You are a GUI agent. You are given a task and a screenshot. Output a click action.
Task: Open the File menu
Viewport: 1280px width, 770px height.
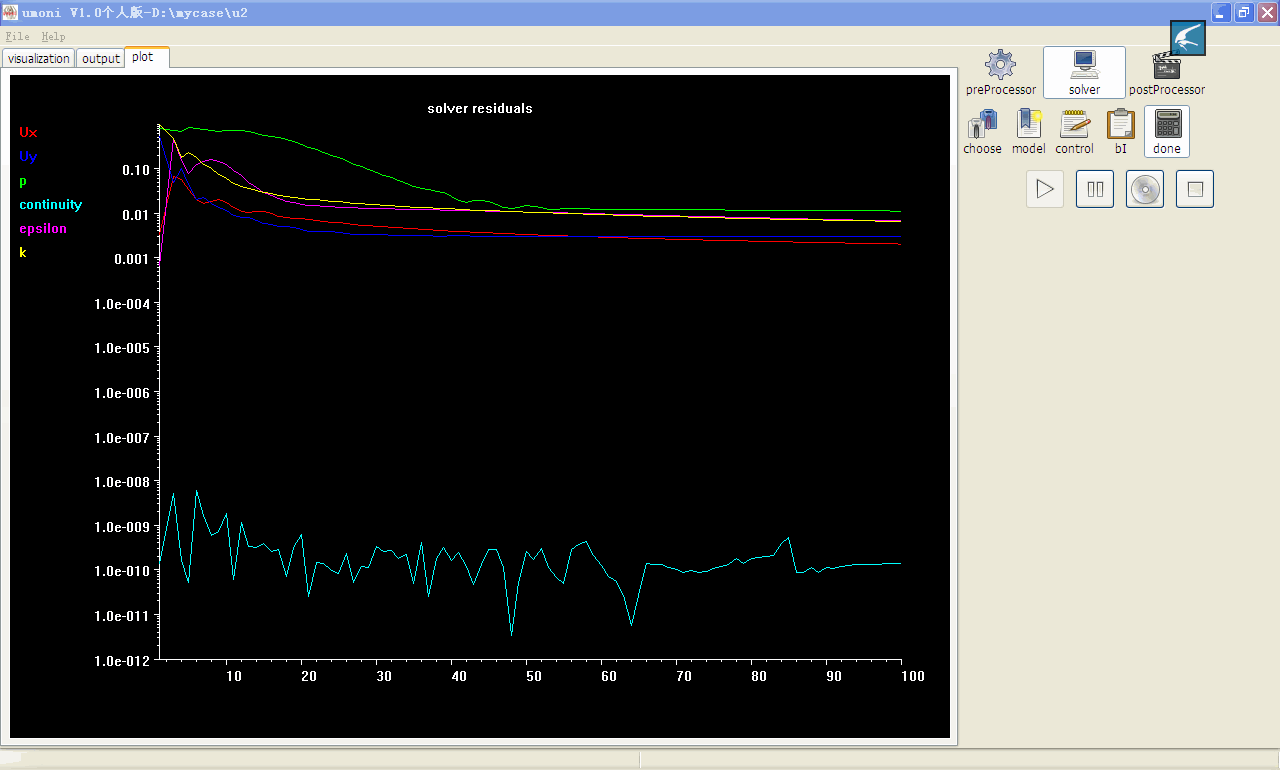click(x=17, y=36)
